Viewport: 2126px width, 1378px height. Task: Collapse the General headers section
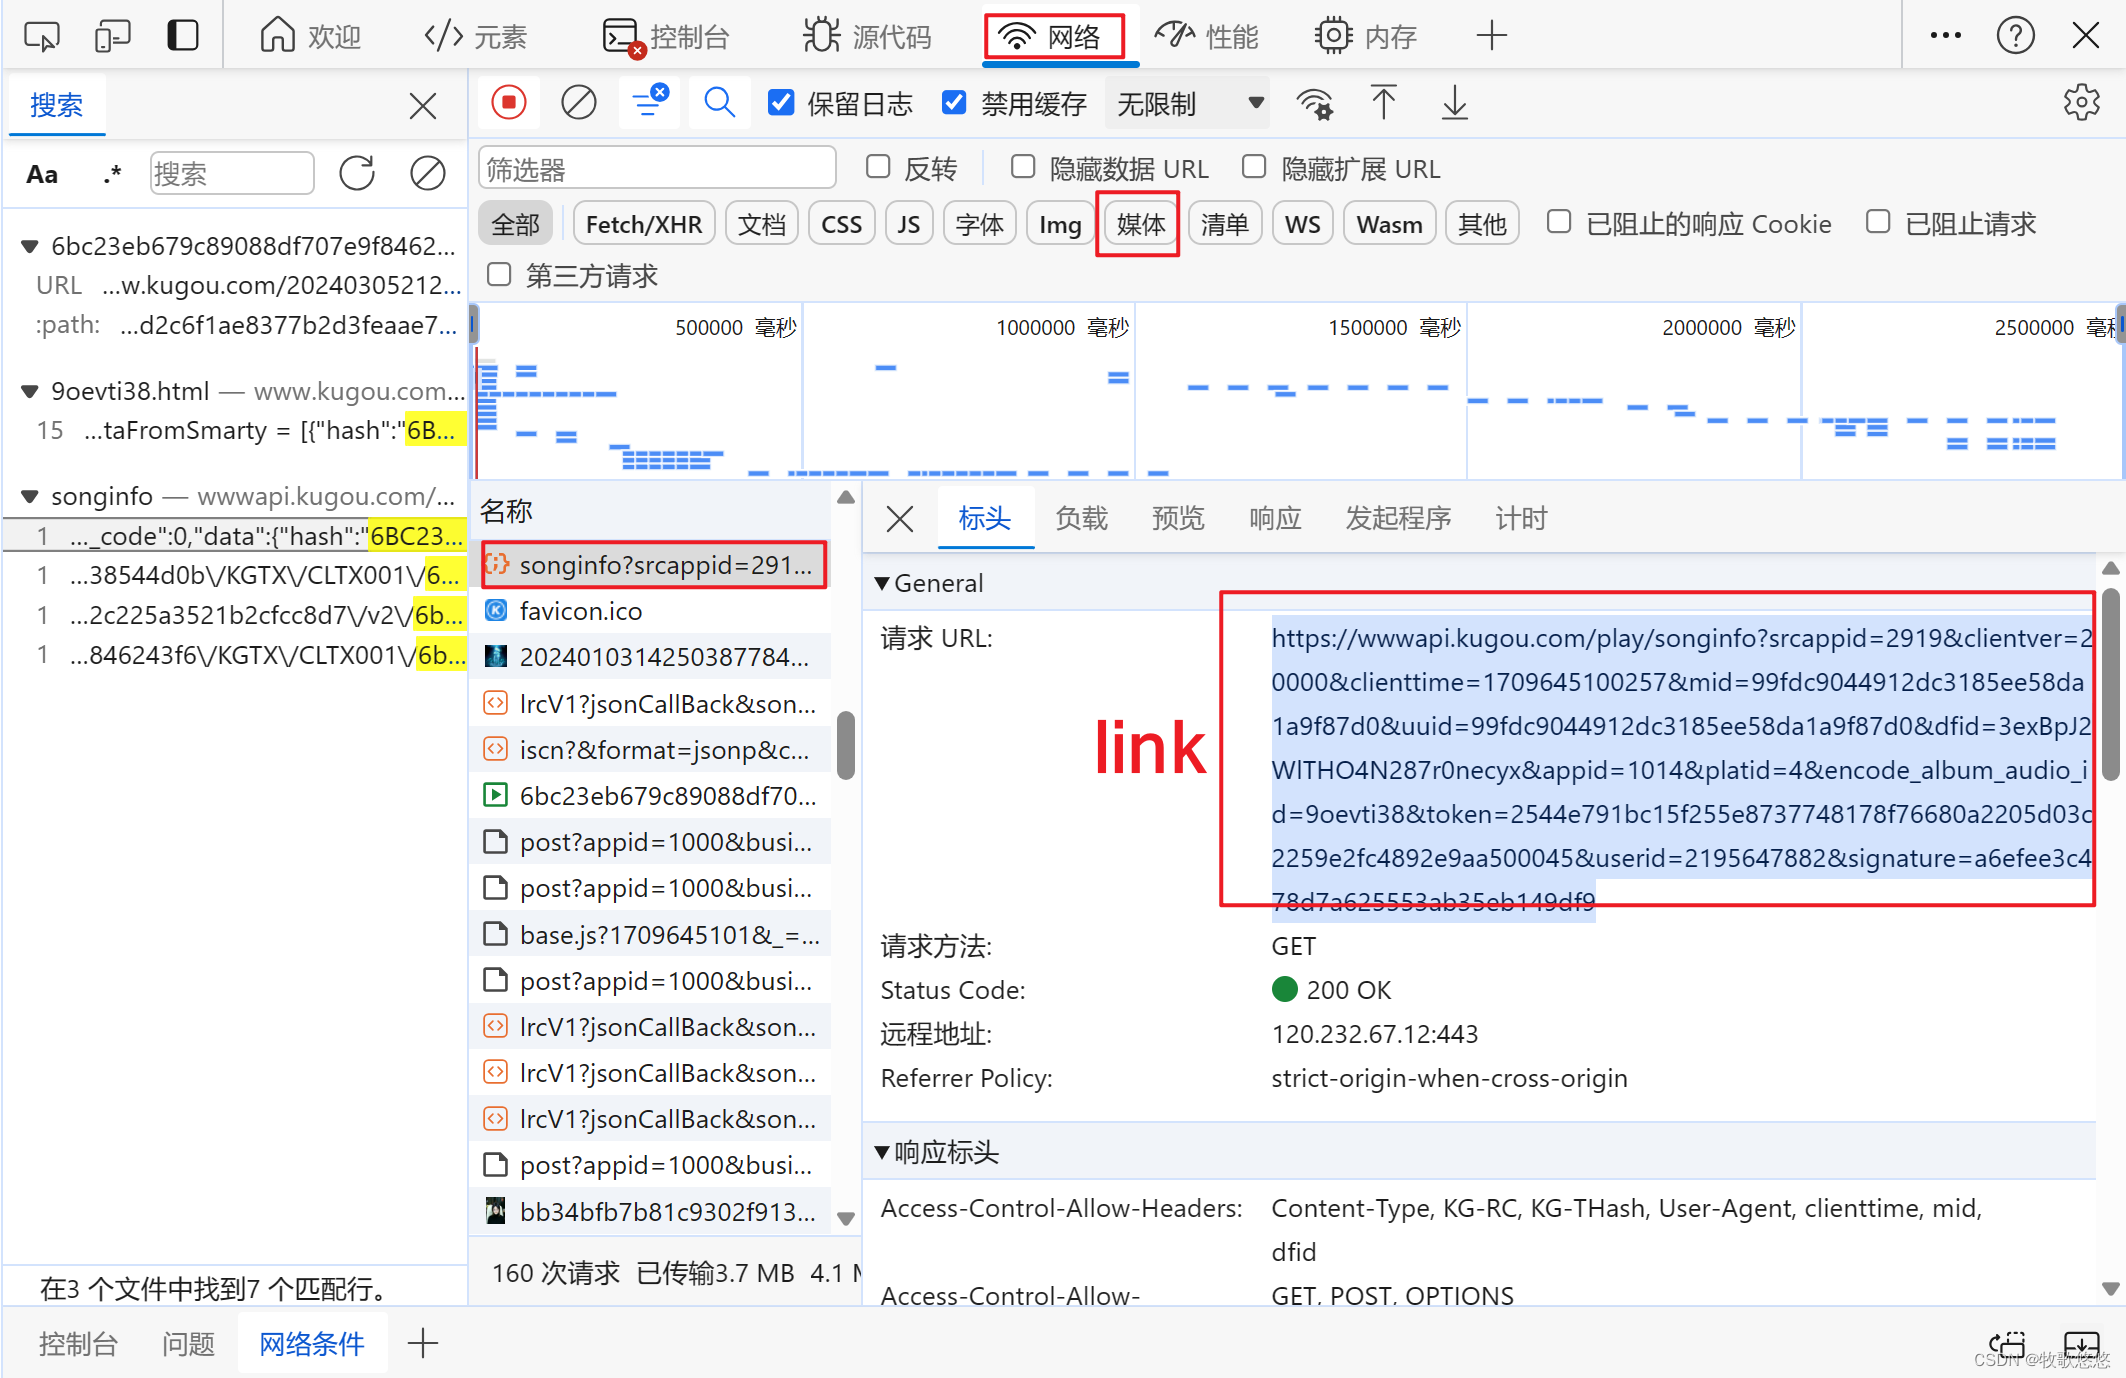tap(882, 583)
